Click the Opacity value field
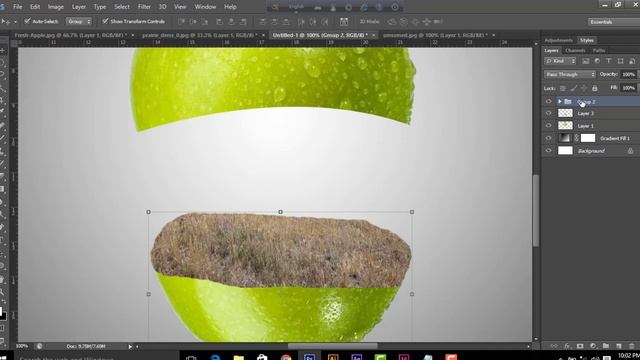This screenshot has height=360, width=640. click(x=628, y=74)
